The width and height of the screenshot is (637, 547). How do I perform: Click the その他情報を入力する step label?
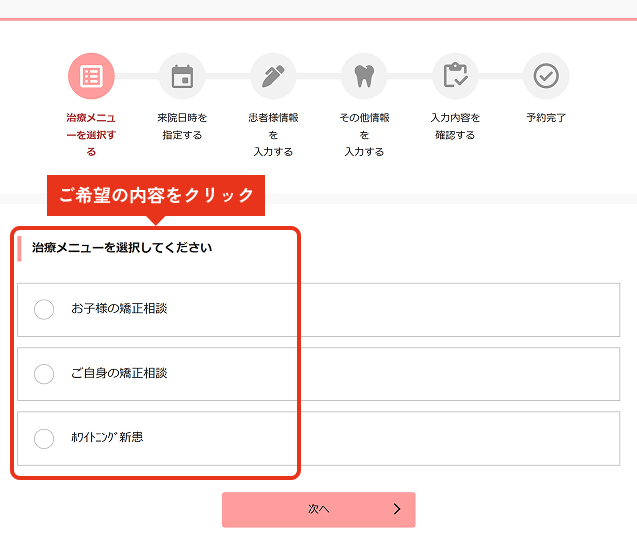(364, 134)
